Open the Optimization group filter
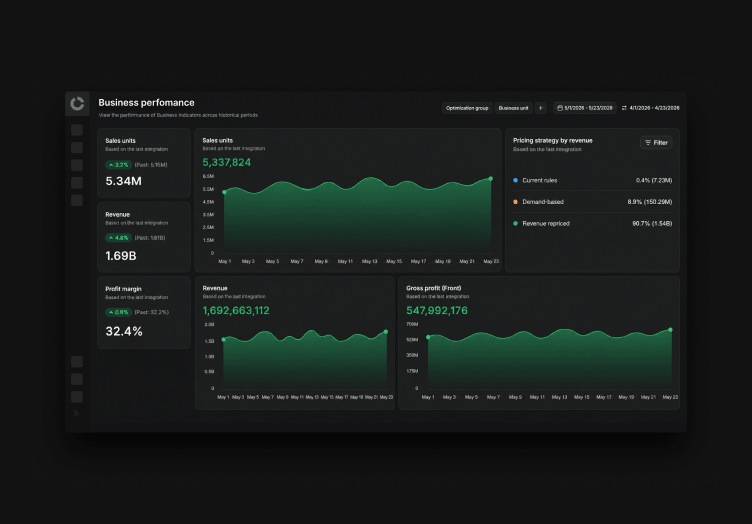This screenshot has height=524, width=752. [467, 108]
